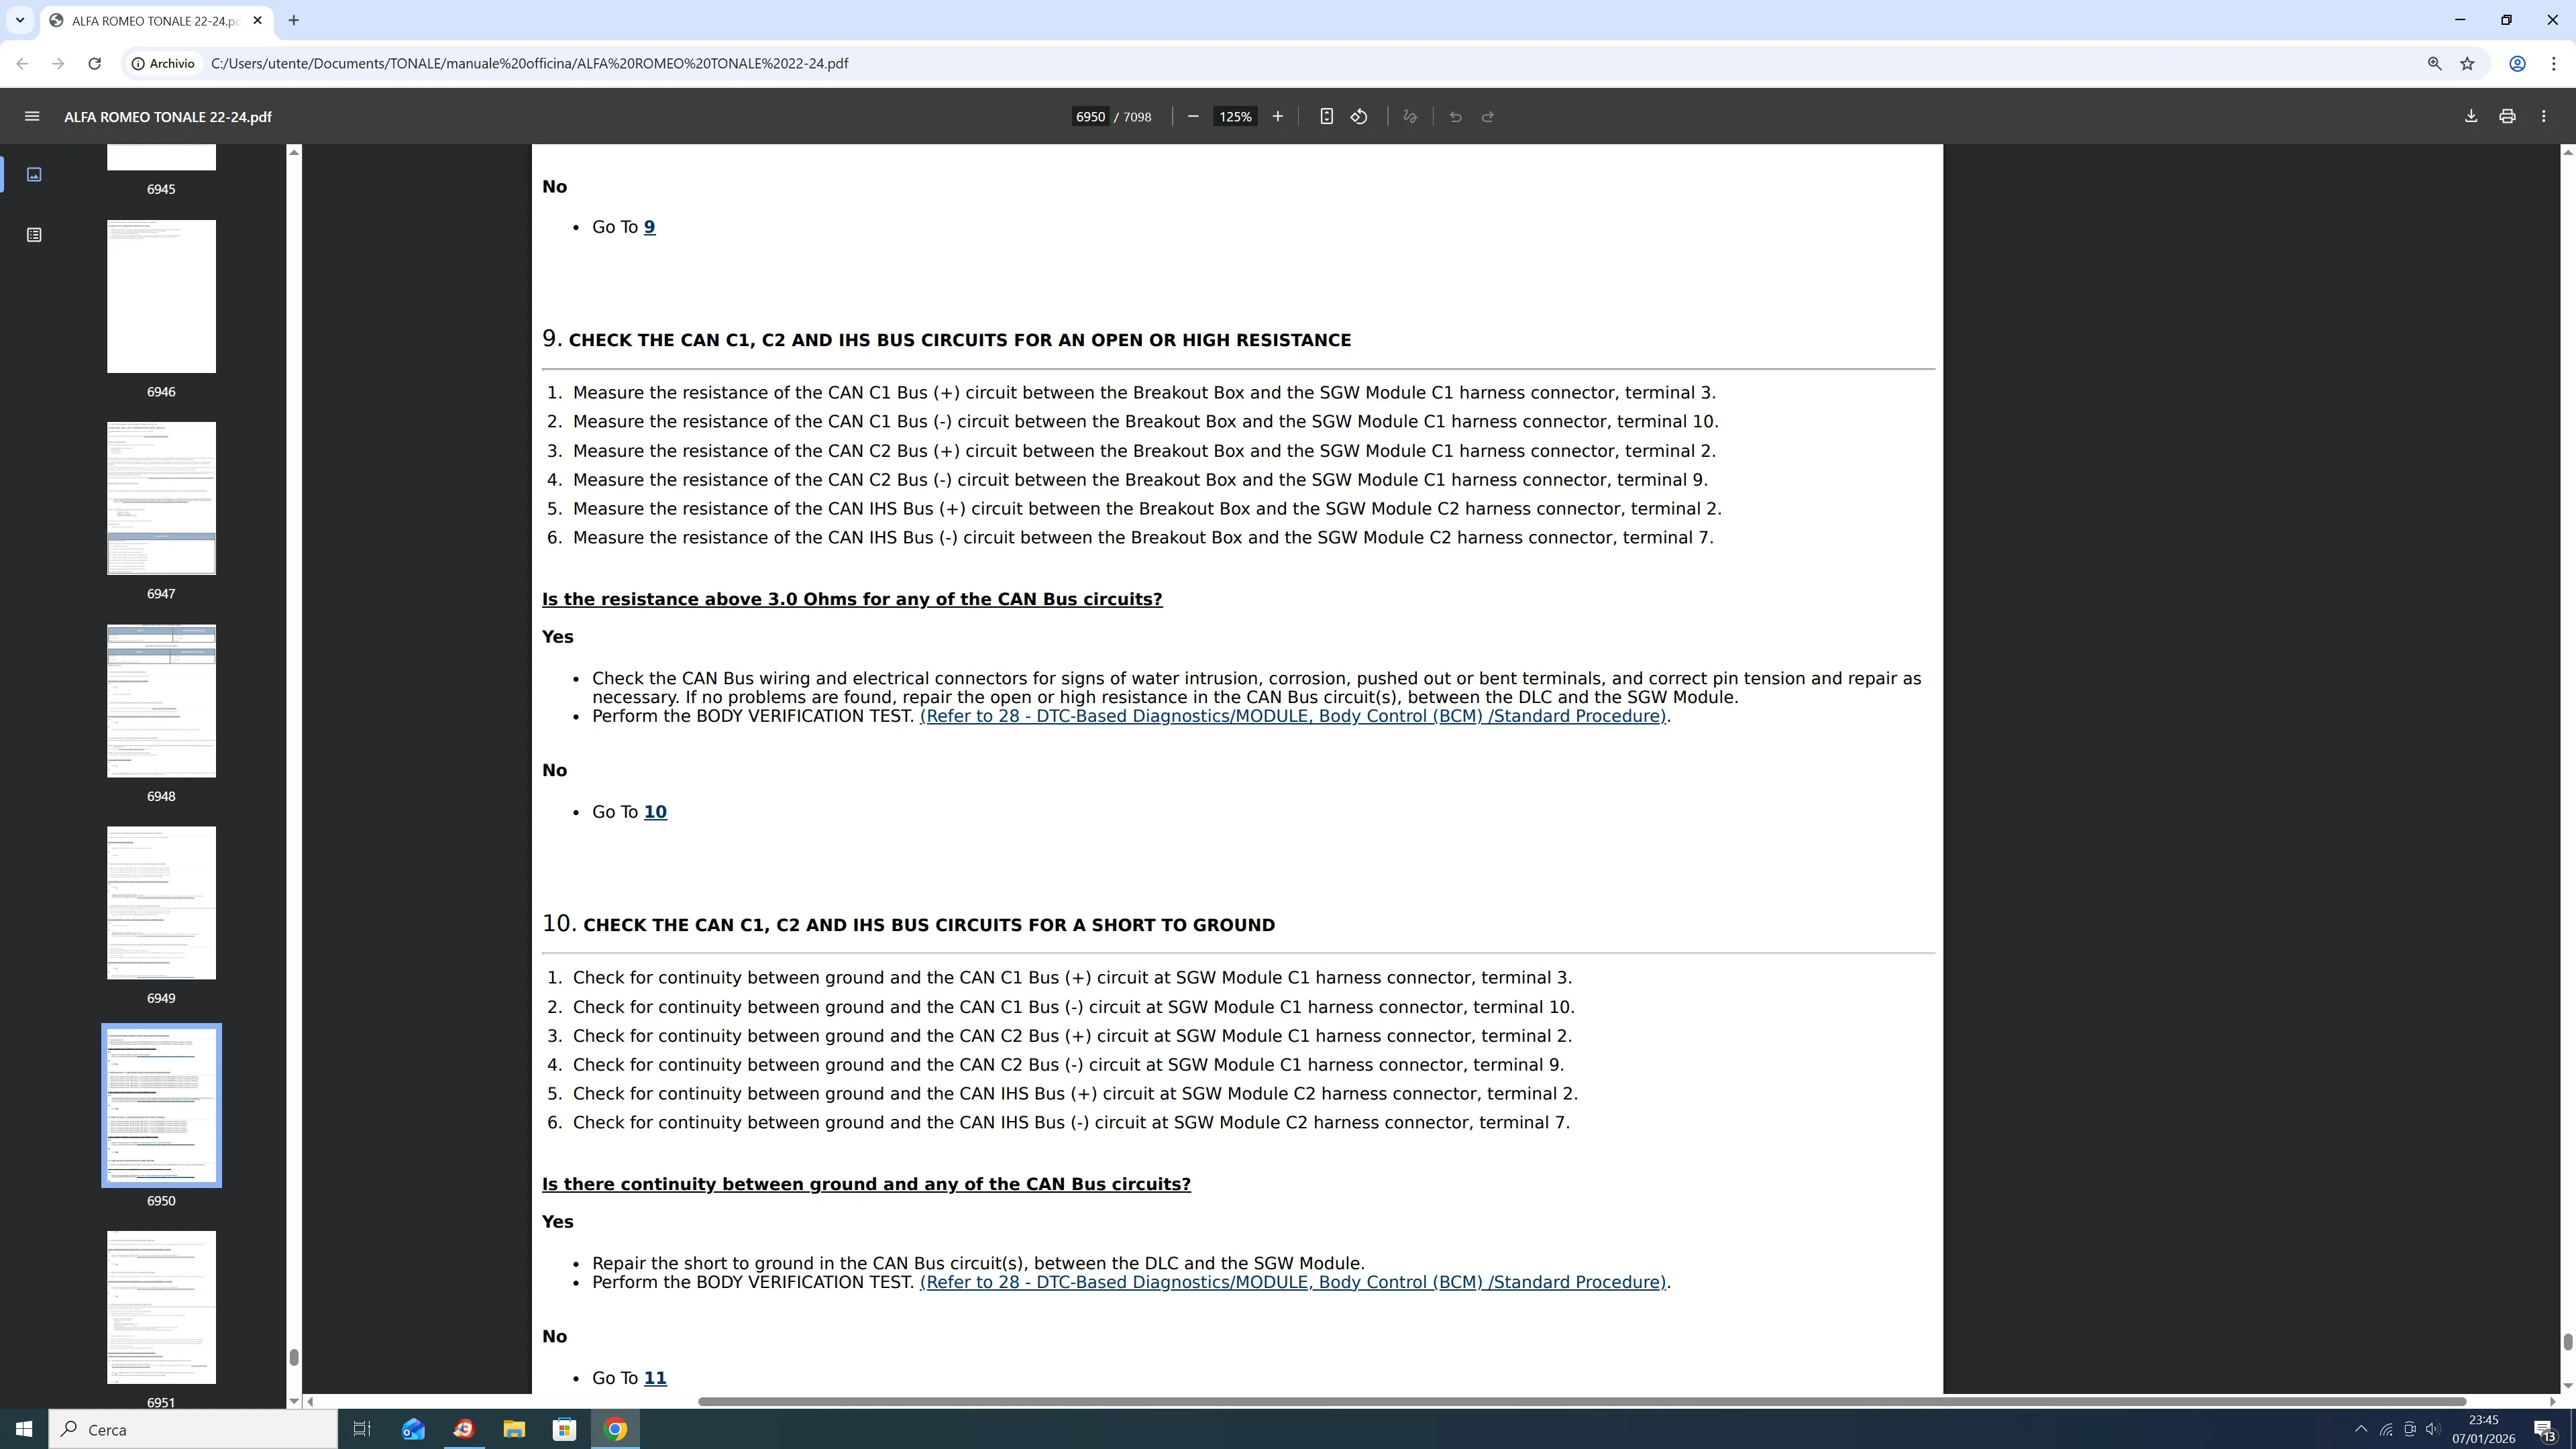The width and height of the screenshot is (2576, 1449).
Task: Zoom in with the plus button
Action: point(1277,117)
